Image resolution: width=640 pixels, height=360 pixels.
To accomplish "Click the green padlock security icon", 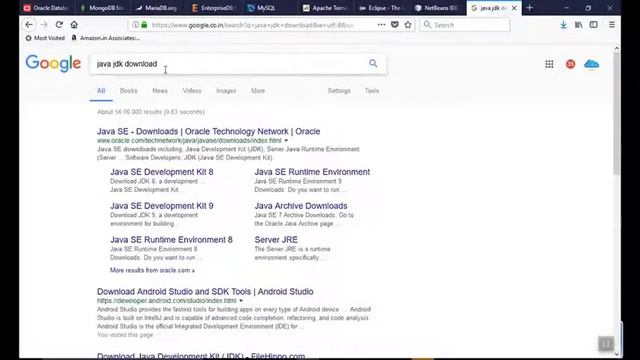I will pos(144,25).
